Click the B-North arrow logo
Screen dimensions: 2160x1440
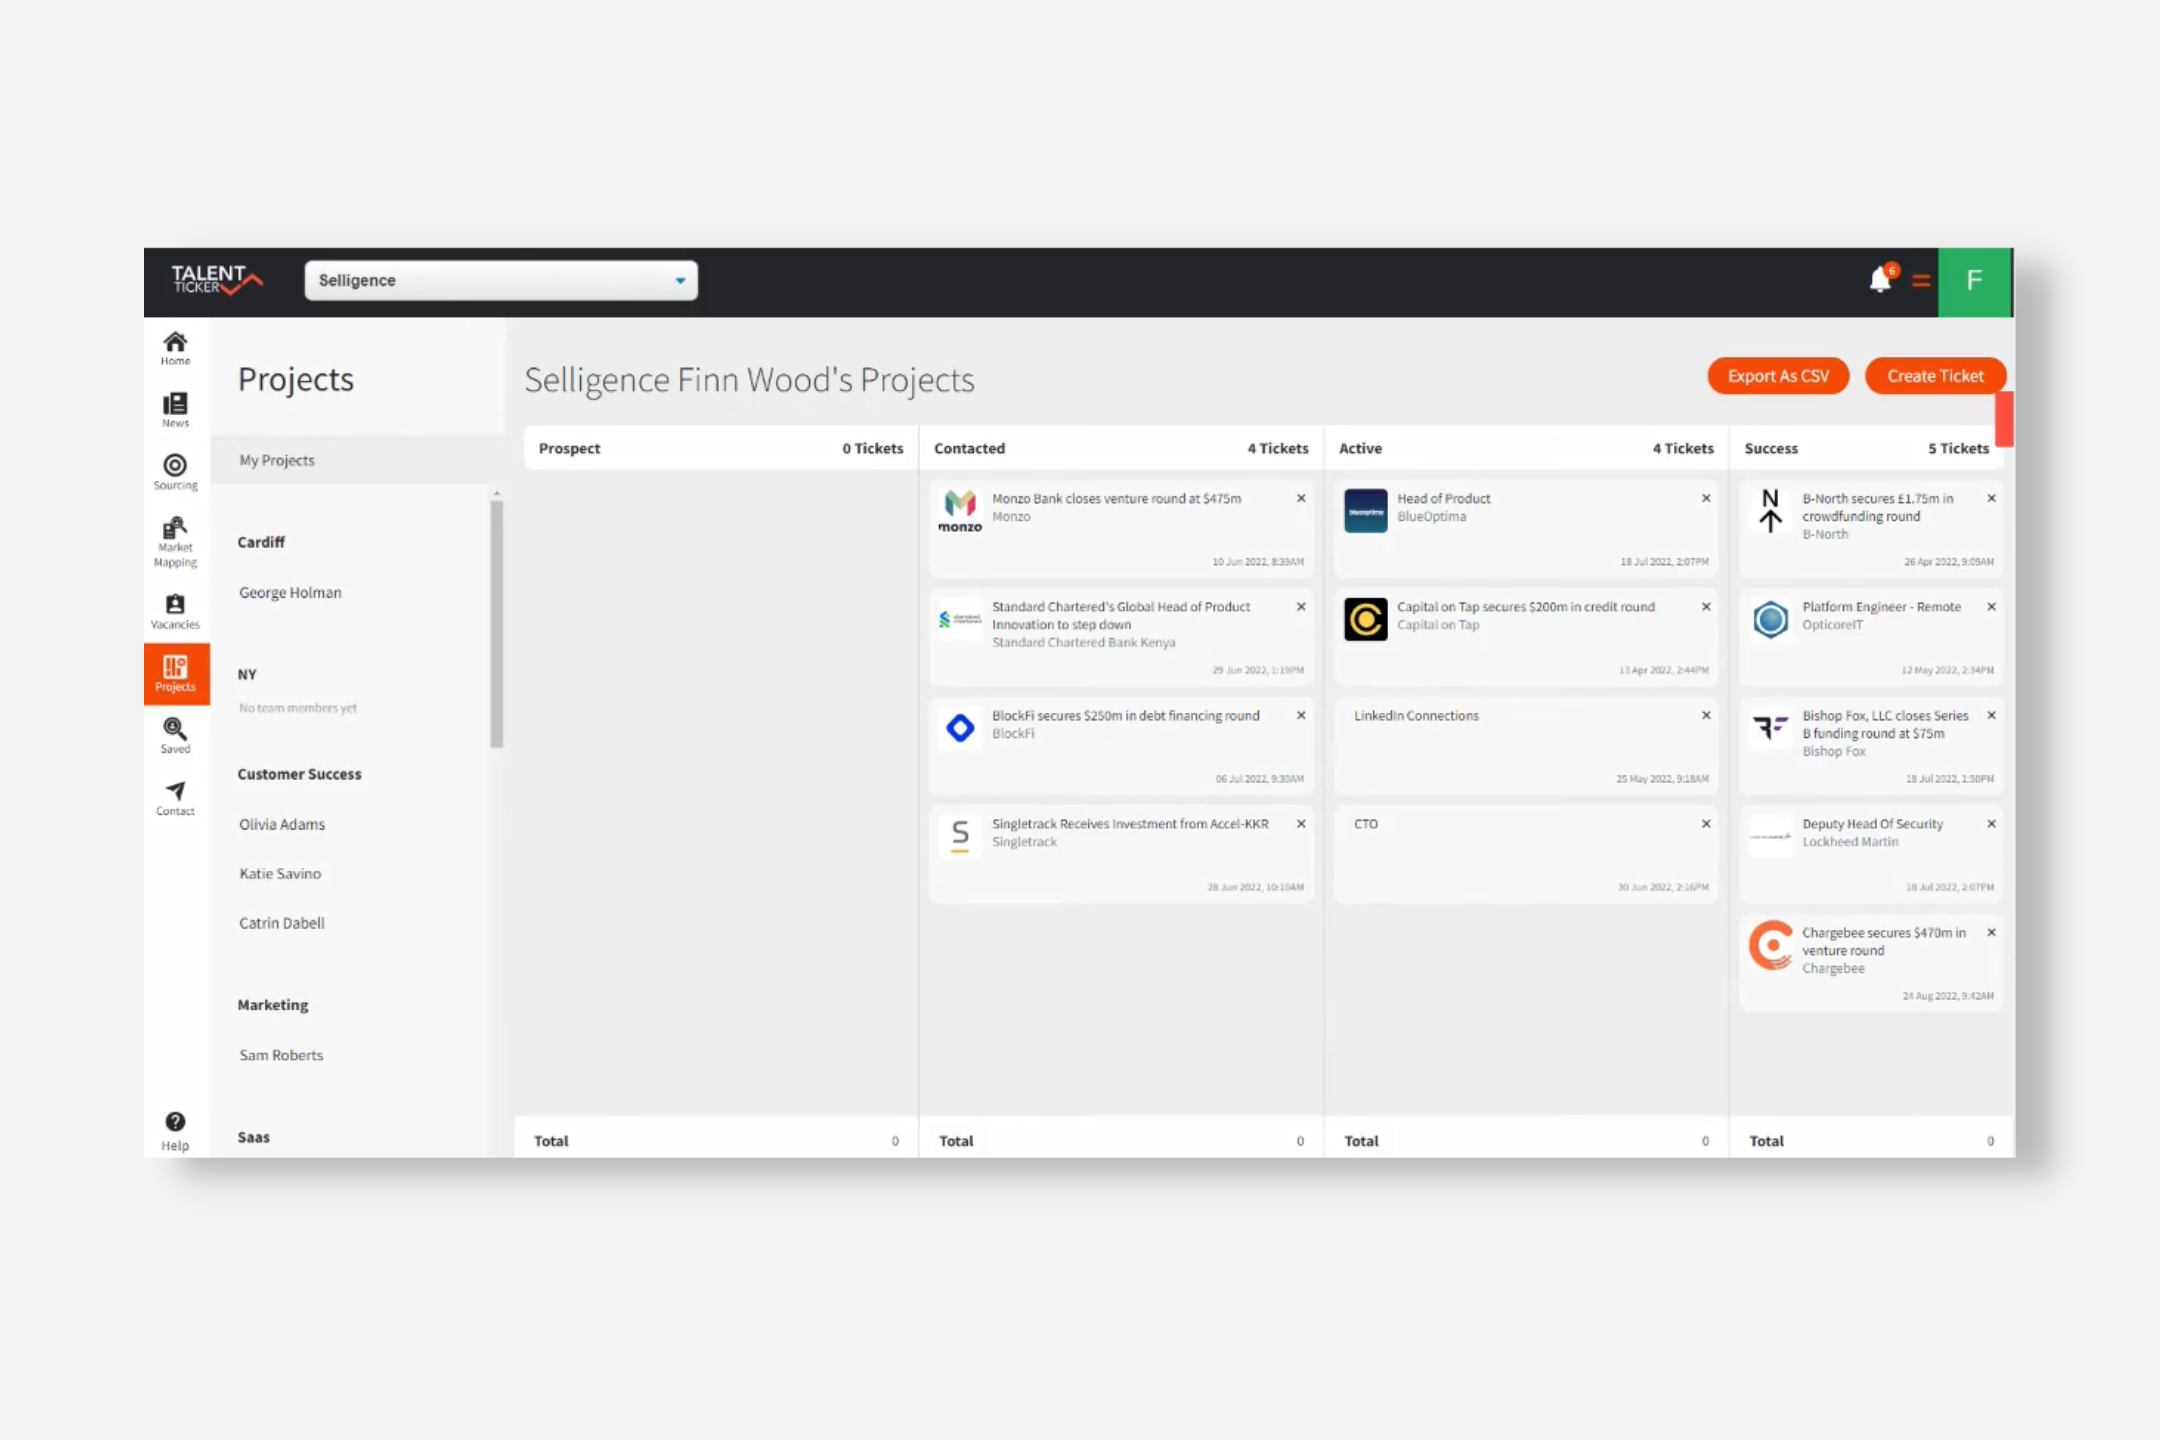[x=1770, y=510]
